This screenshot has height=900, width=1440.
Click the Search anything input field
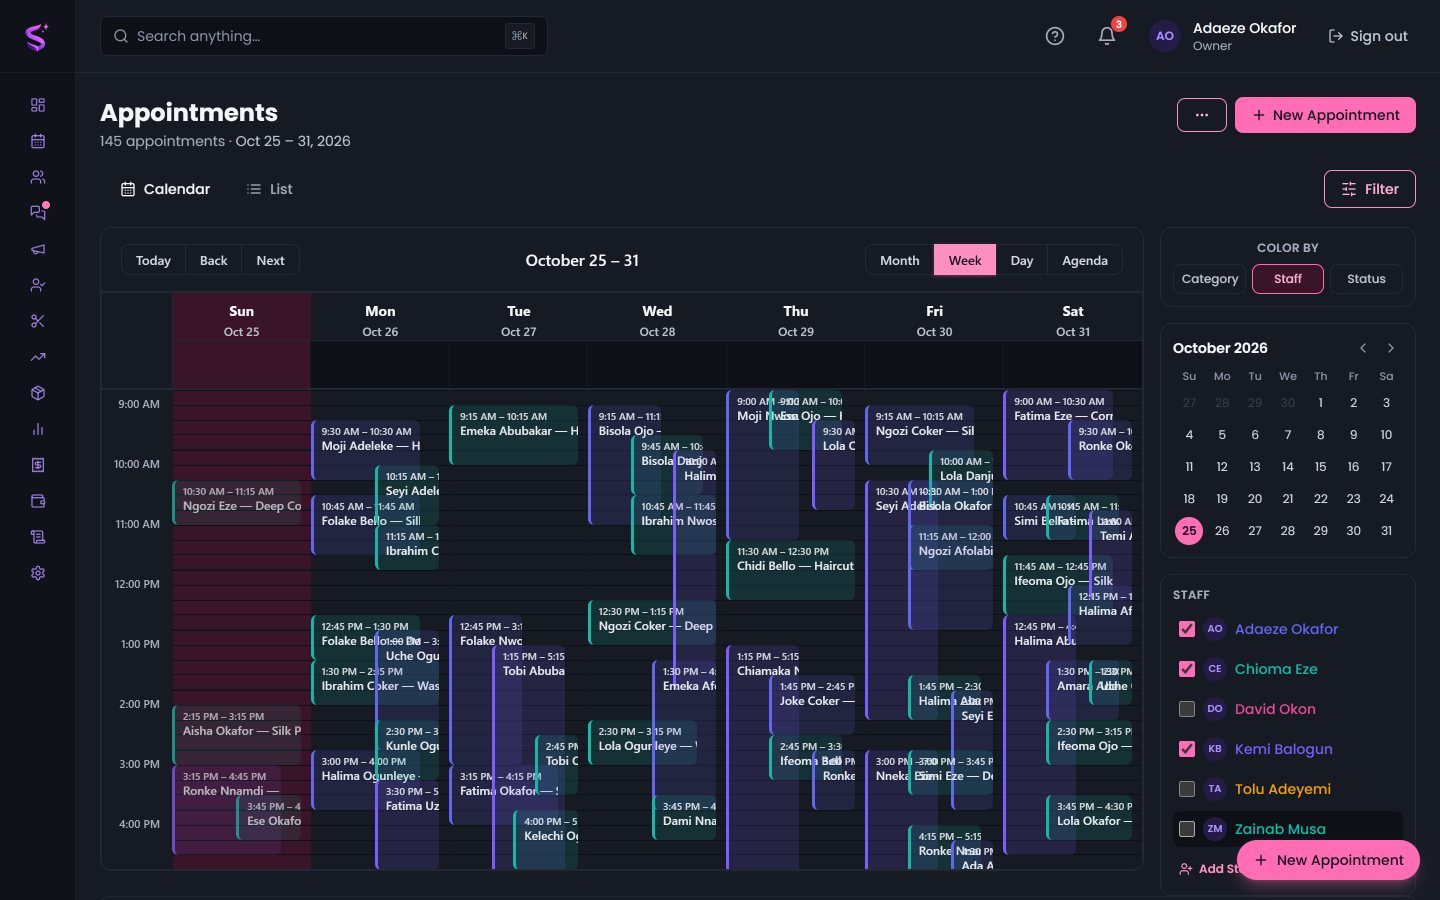pos(324,36)
